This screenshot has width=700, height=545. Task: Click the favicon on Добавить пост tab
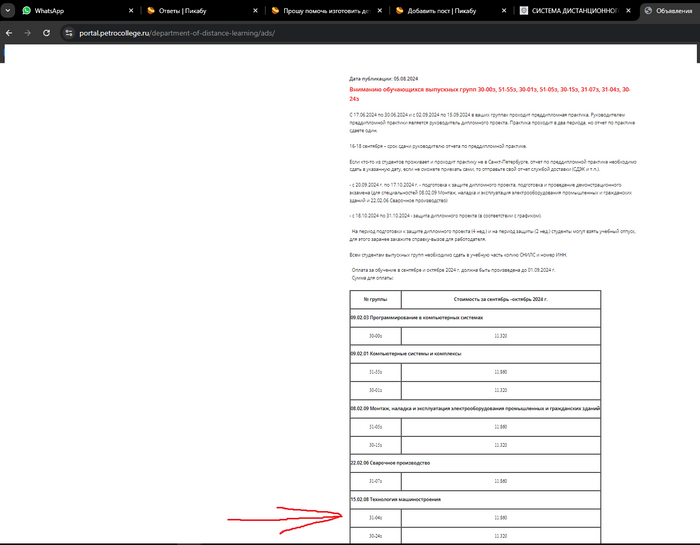coord(400,11)
